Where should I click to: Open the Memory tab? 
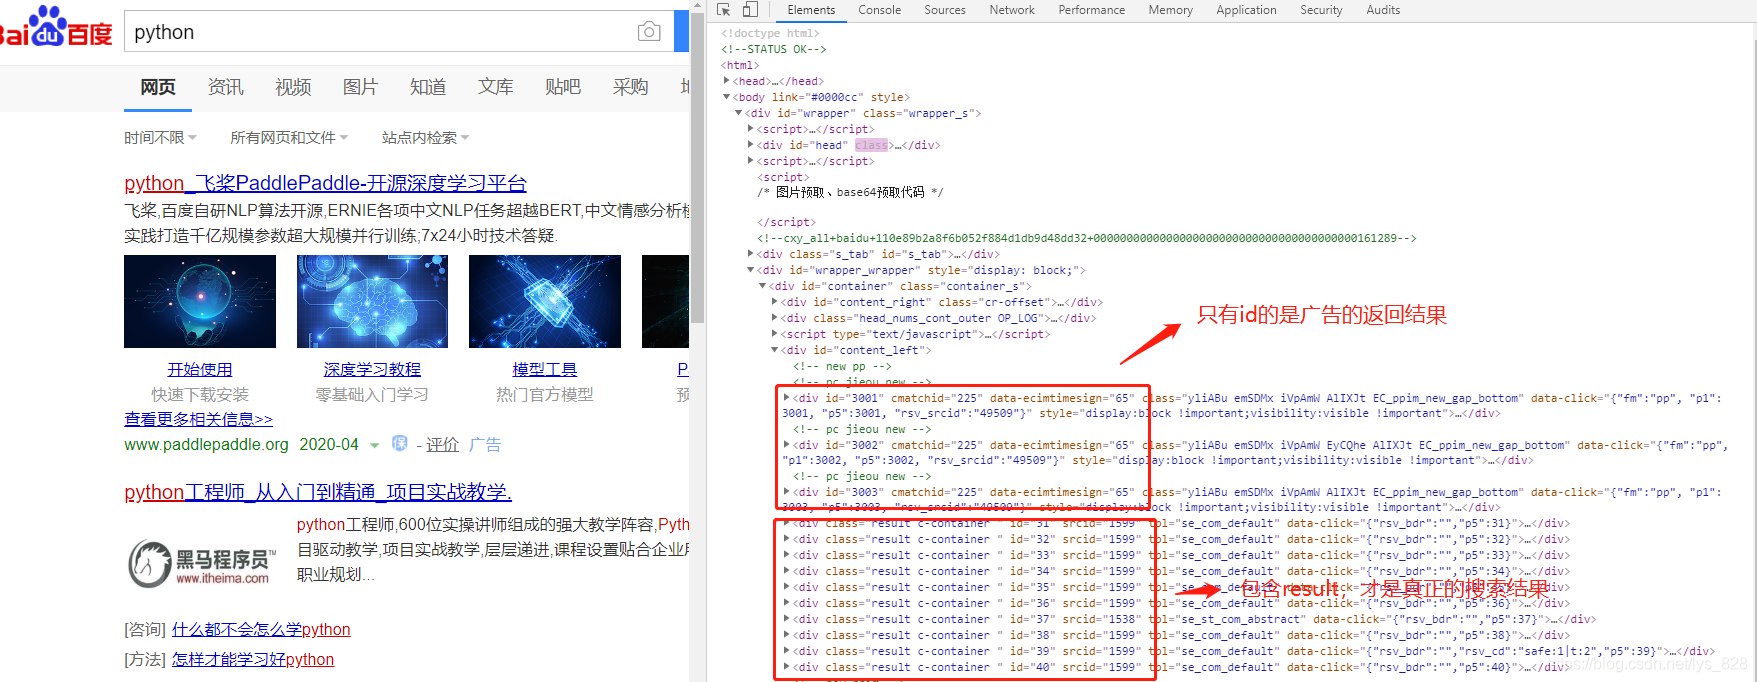[1171, 10]
